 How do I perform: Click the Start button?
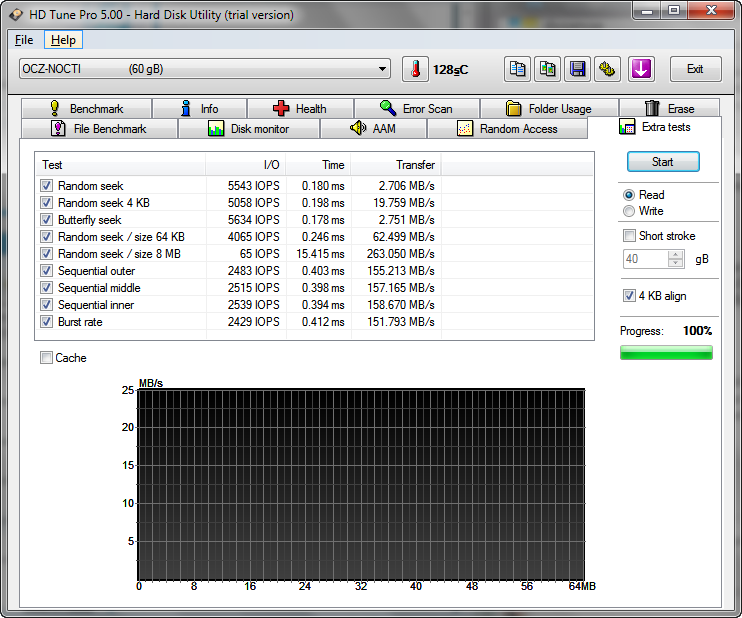(663, 162)
